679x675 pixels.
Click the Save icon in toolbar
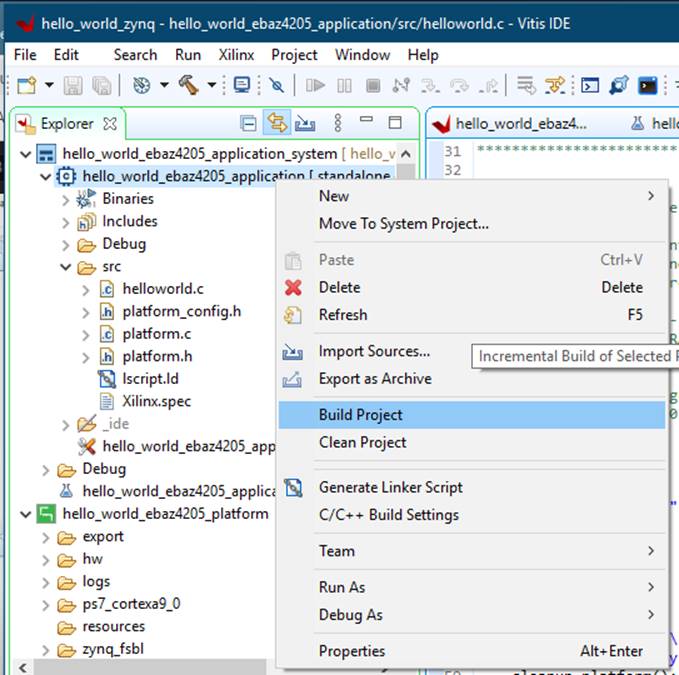(74, 86)
